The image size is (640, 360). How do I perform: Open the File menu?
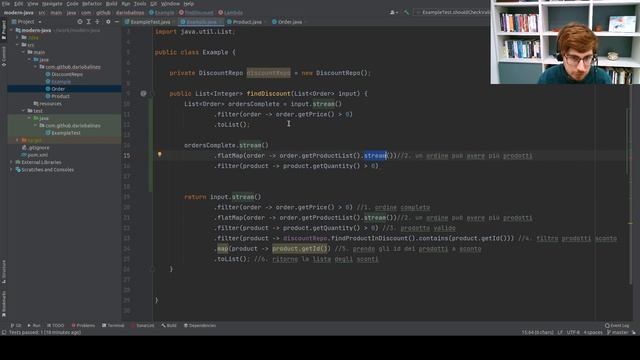(x=6, y=4)
